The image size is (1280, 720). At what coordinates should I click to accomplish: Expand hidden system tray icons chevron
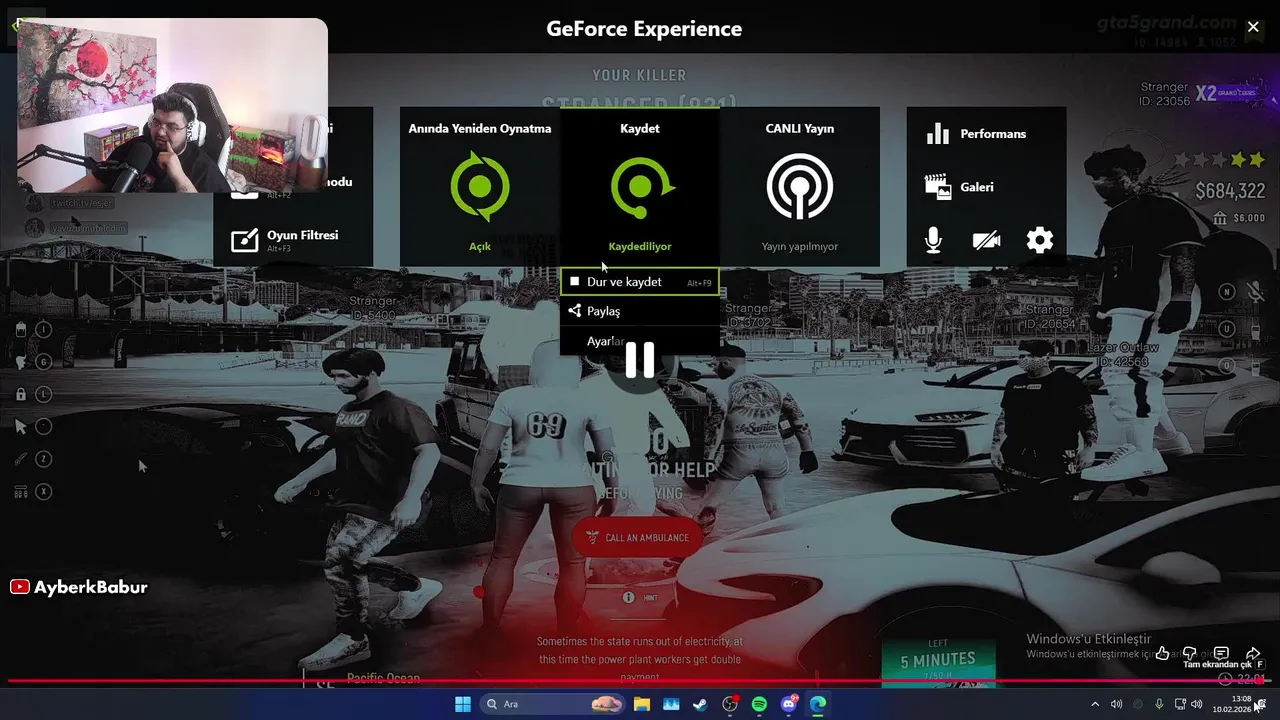[x=1095, y=704]
